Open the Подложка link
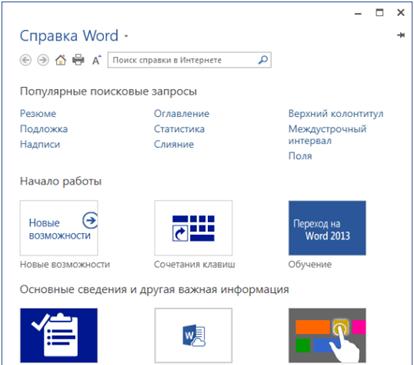 pyautogui.click(x=44, y=129)
